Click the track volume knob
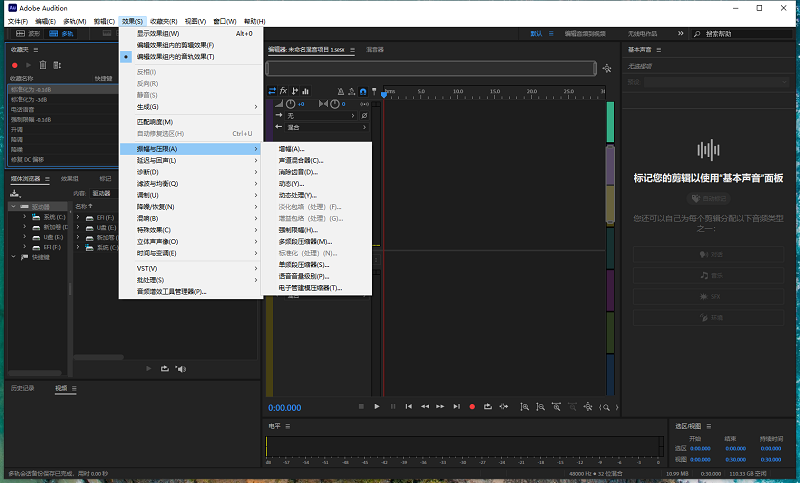800x483 pixels. (x=290, y=104)
